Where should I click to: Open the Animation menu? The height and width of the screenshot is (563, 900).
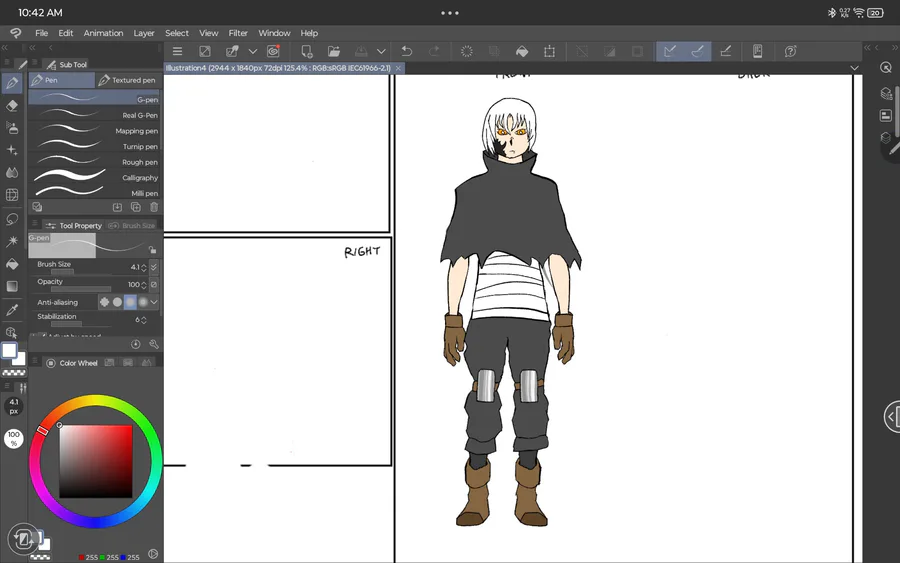[103, 33]
